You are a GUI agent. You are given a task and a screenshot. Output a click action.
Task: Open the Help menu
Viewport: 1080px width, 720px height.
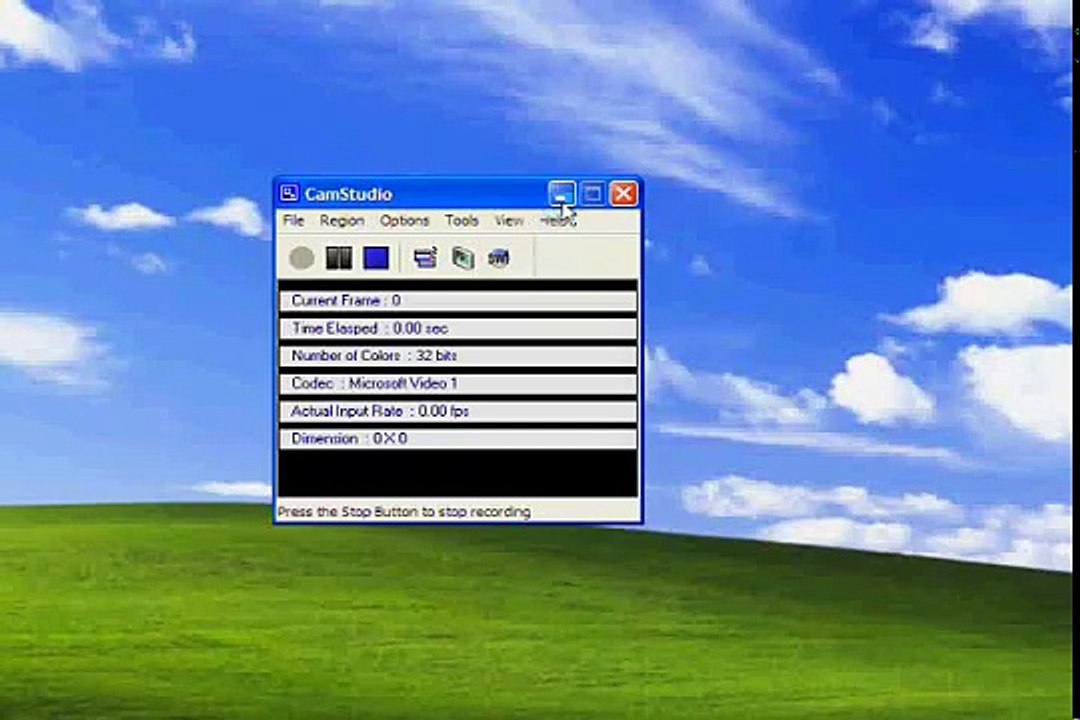[x=557, y=220]
